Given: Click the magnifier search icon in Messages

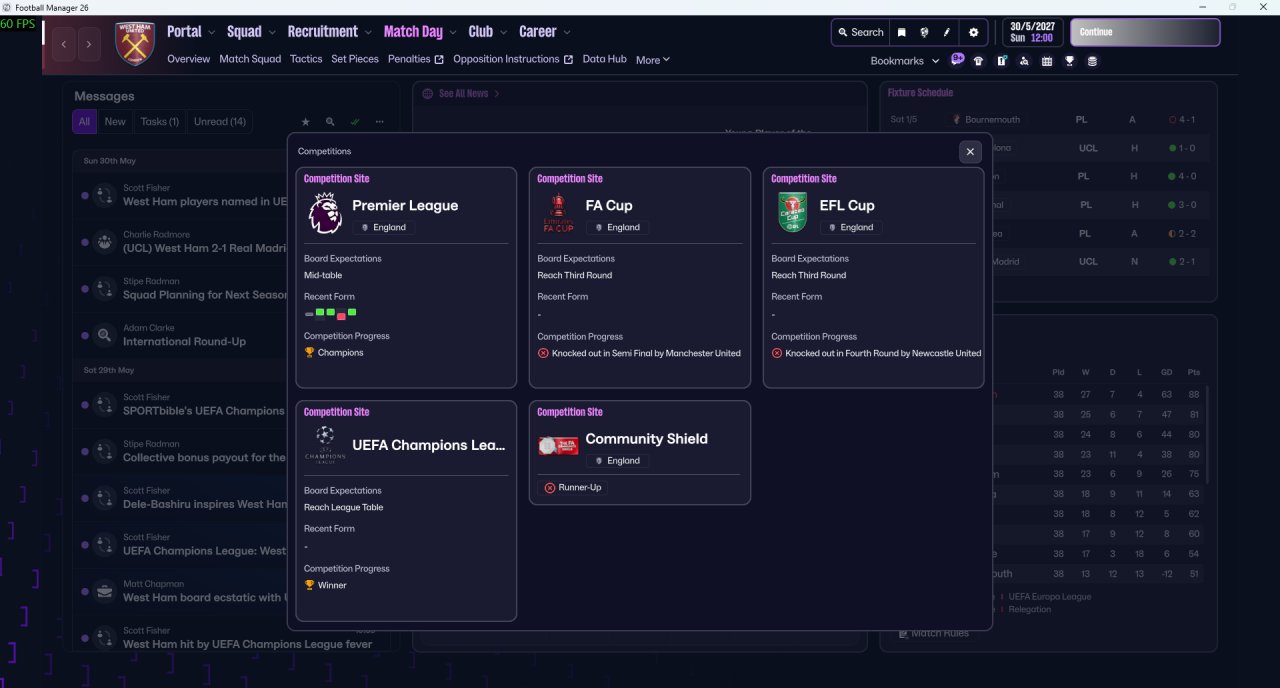Looking at the screenshot, I should click(330, 122).
